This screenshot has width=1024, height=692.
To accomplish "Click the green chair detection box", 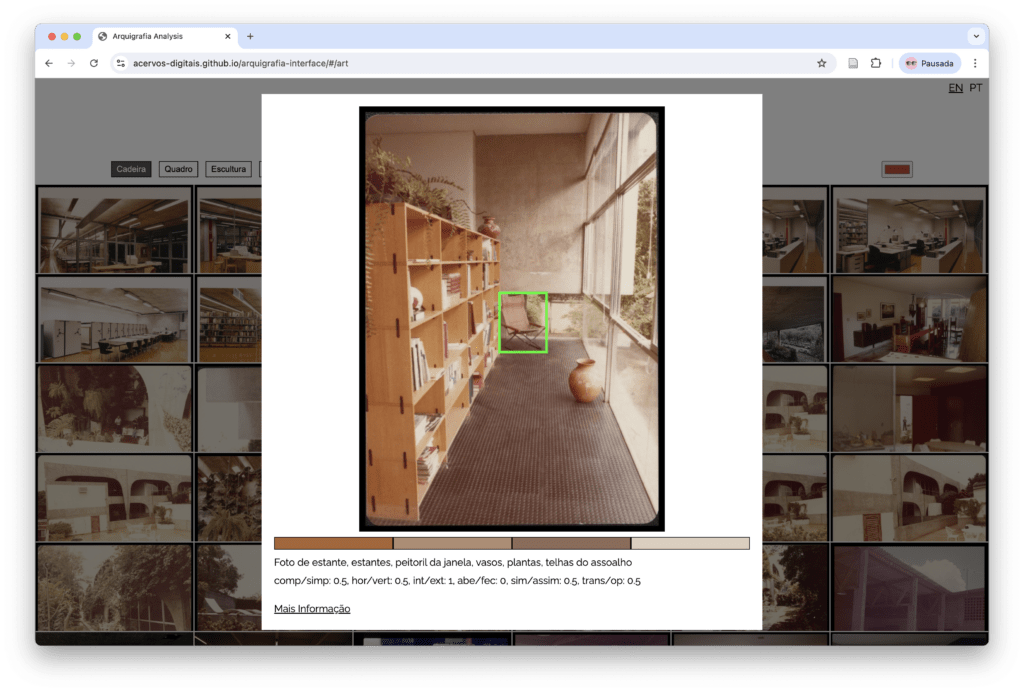I will click(523, 322).
